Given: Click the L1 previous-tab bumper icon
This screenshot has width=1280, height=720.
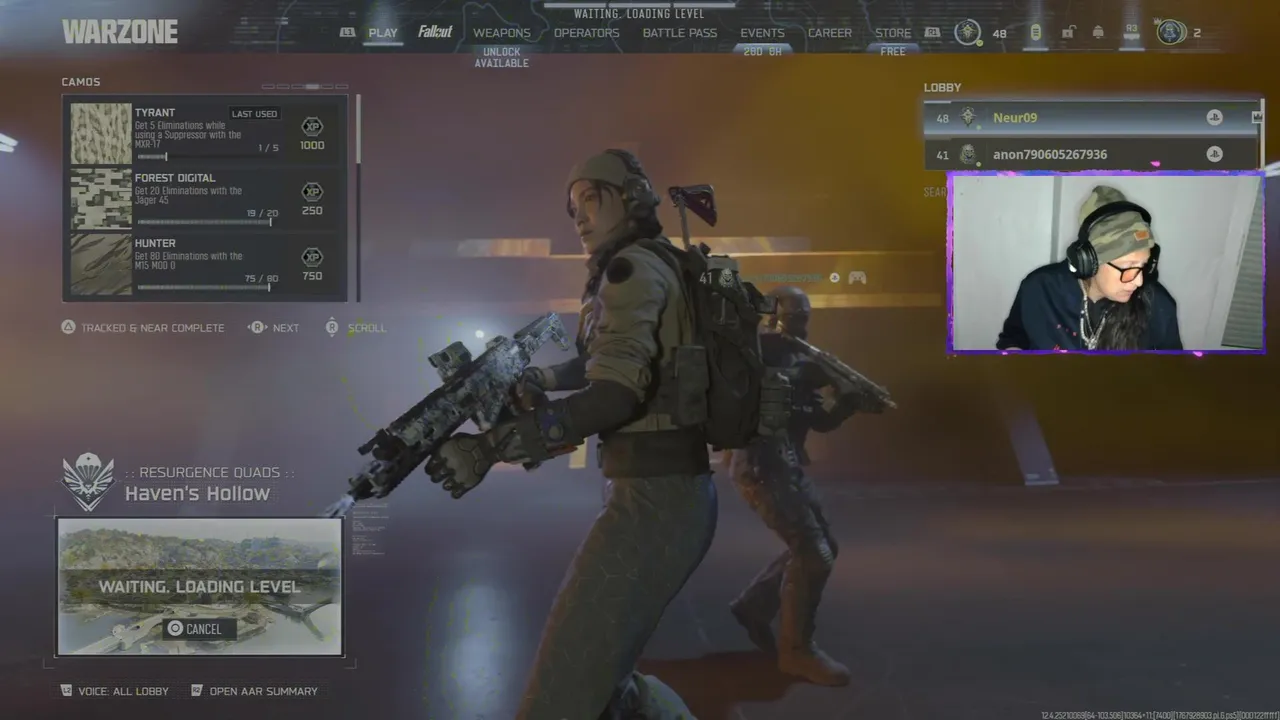Looking at the screenshot, I should (x=347, y=32).
